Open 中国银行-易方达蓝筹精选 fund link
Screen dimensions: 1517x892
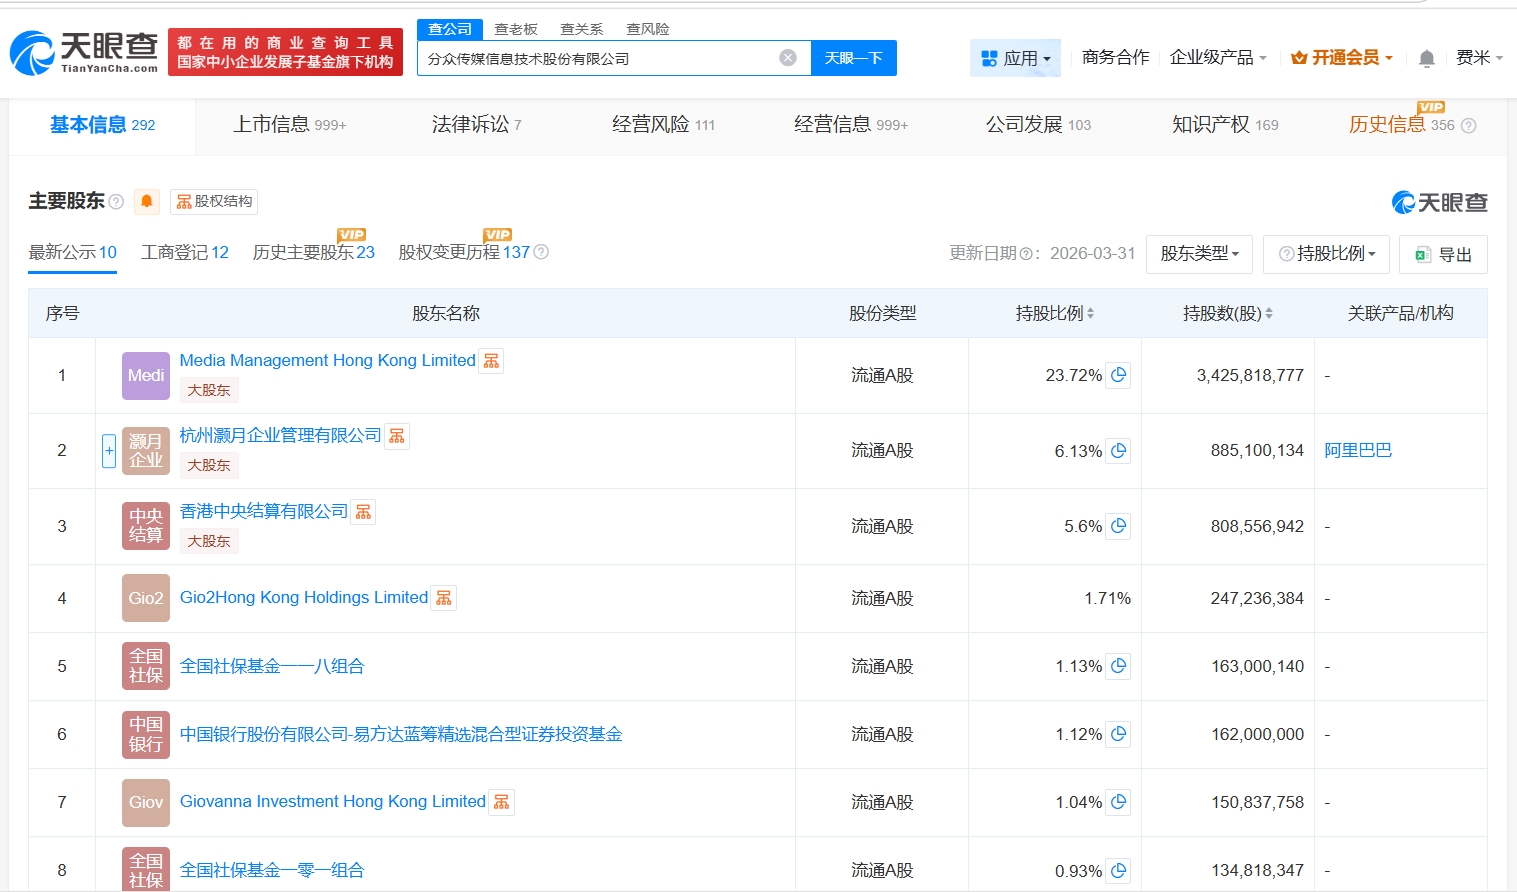pos(401,734)
